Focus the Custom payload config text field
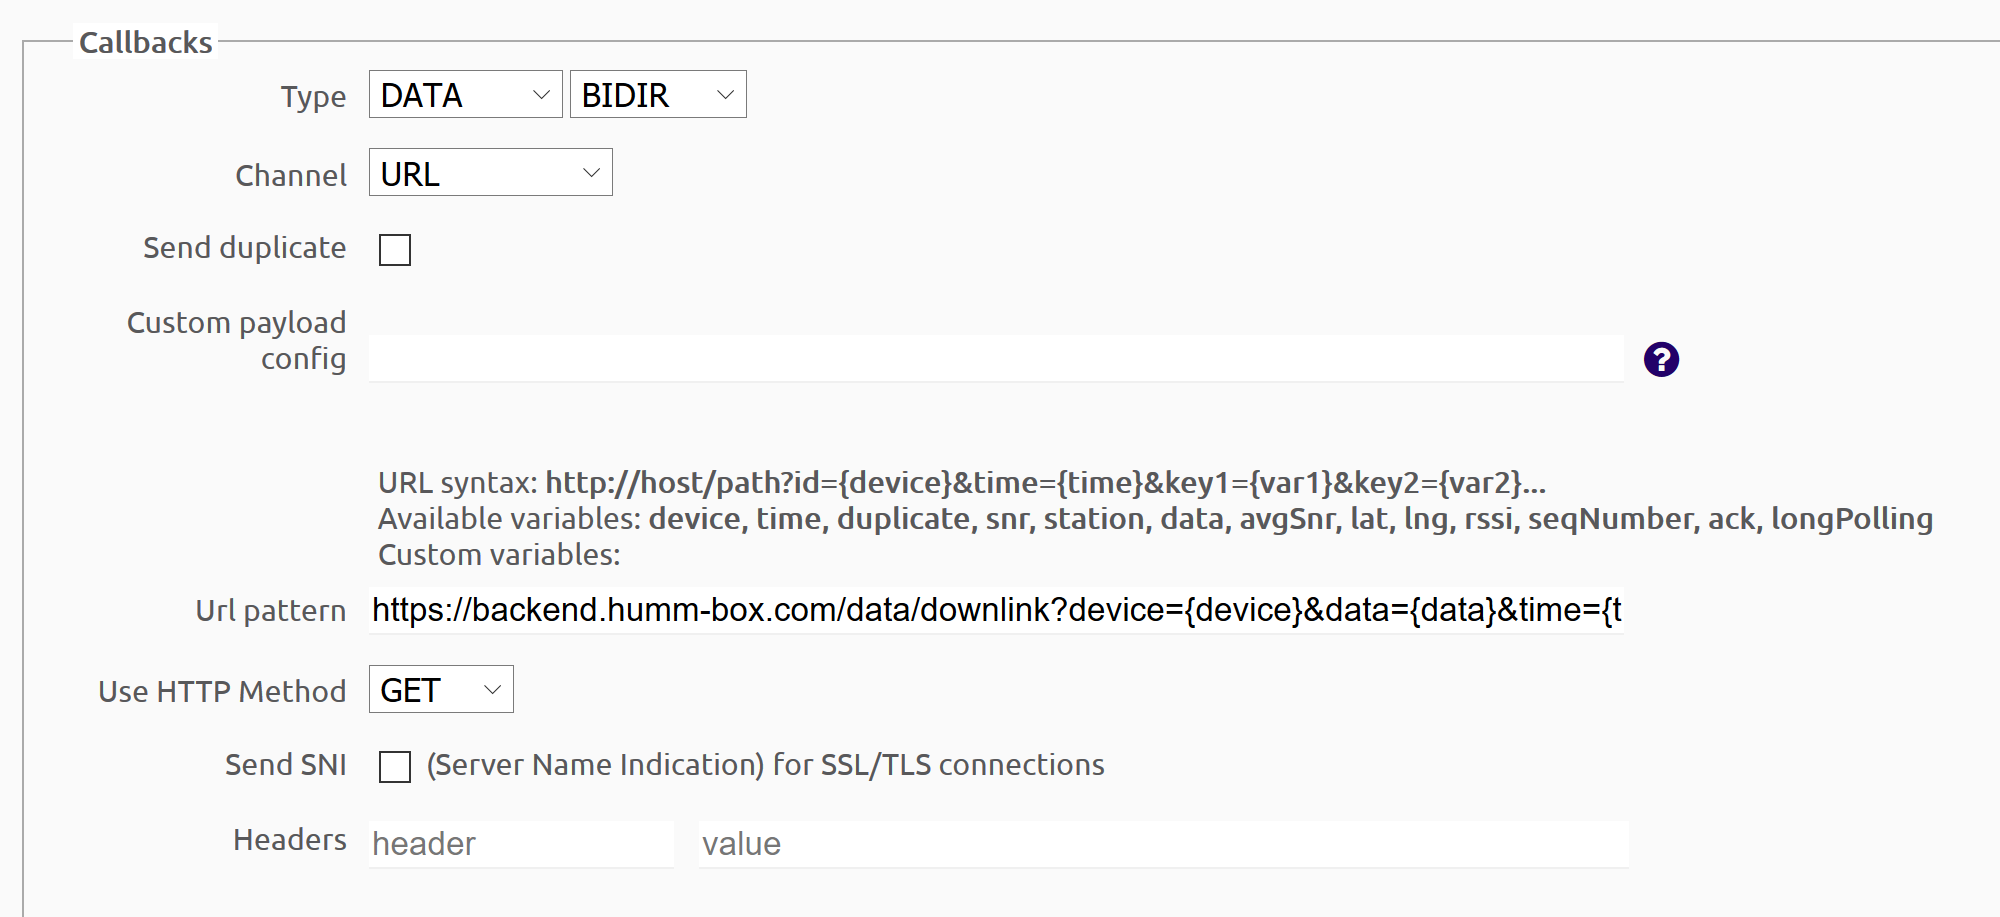 (x=995, y=359)
